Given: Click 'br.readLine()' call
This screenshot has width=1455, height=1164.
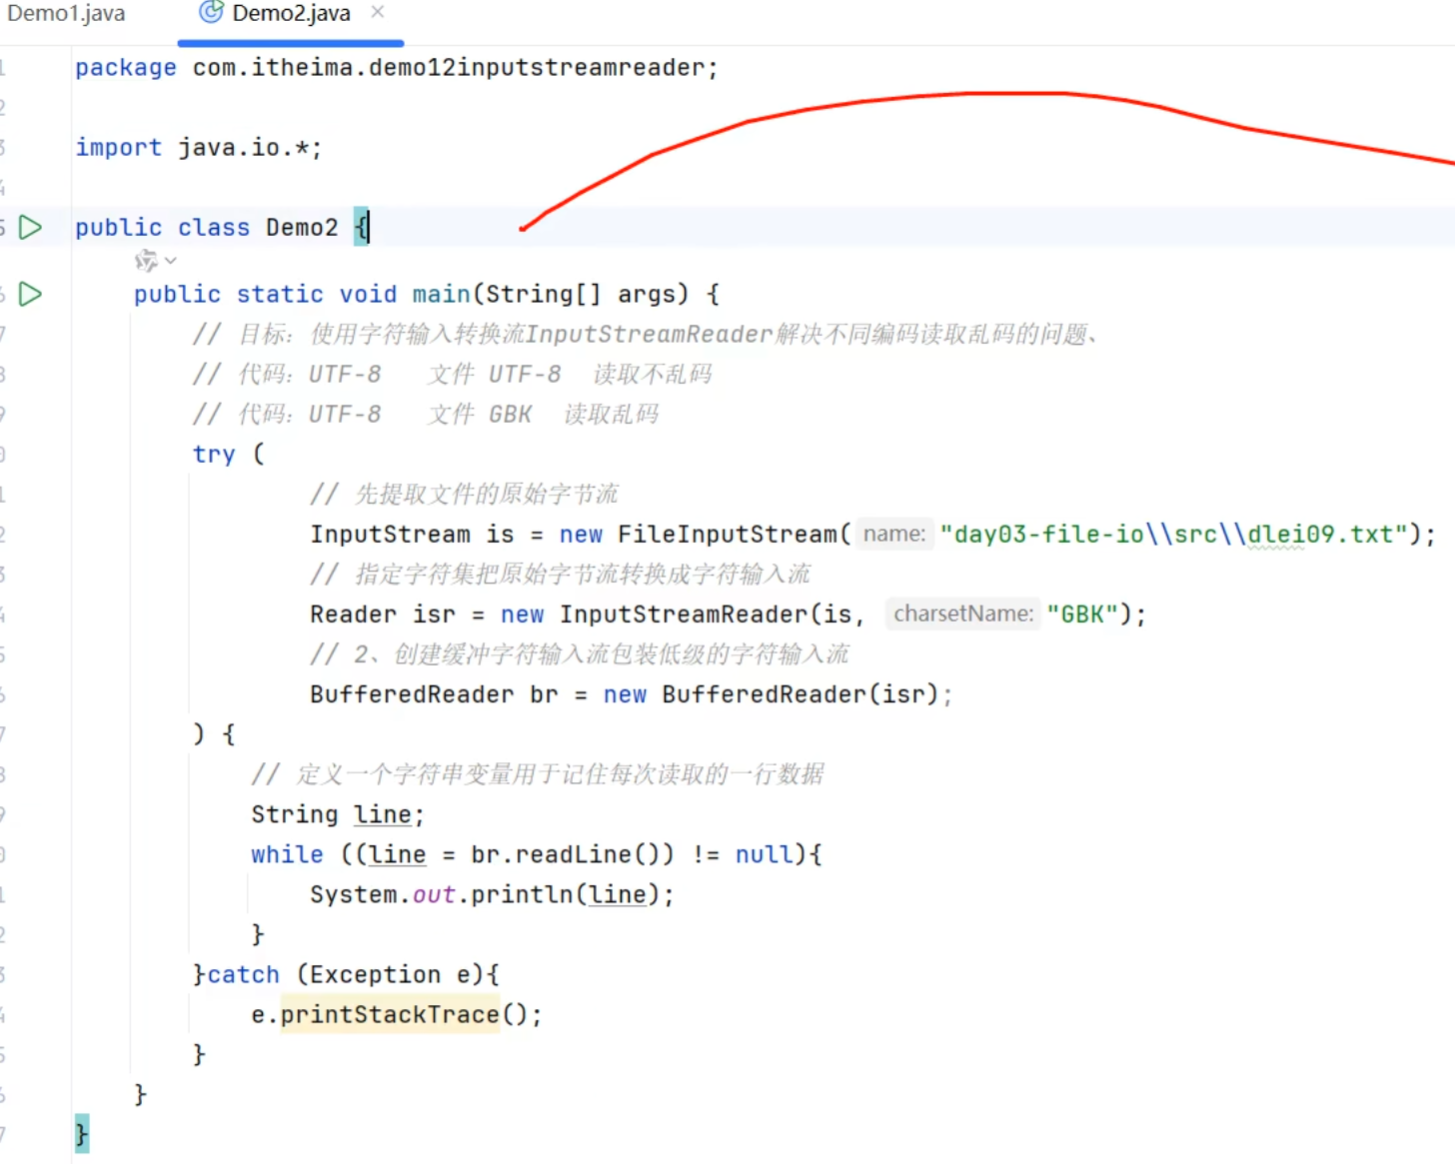Looking at the screenshot, I should (x=566, y=855).
